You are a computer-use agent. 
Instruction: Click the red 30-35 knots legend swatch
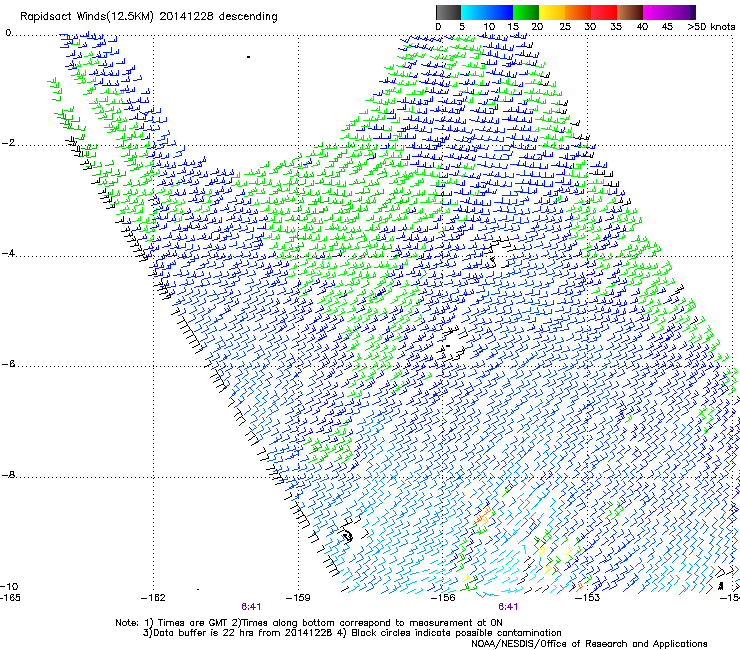604,12
